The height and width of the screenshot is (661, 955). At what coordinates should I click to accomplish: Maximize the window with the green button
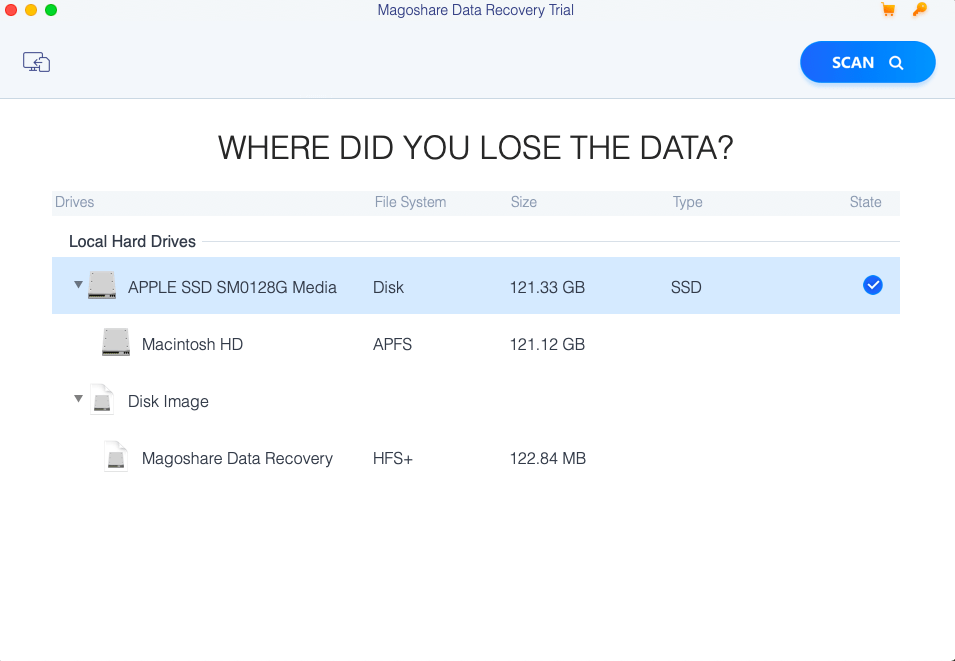51,10
